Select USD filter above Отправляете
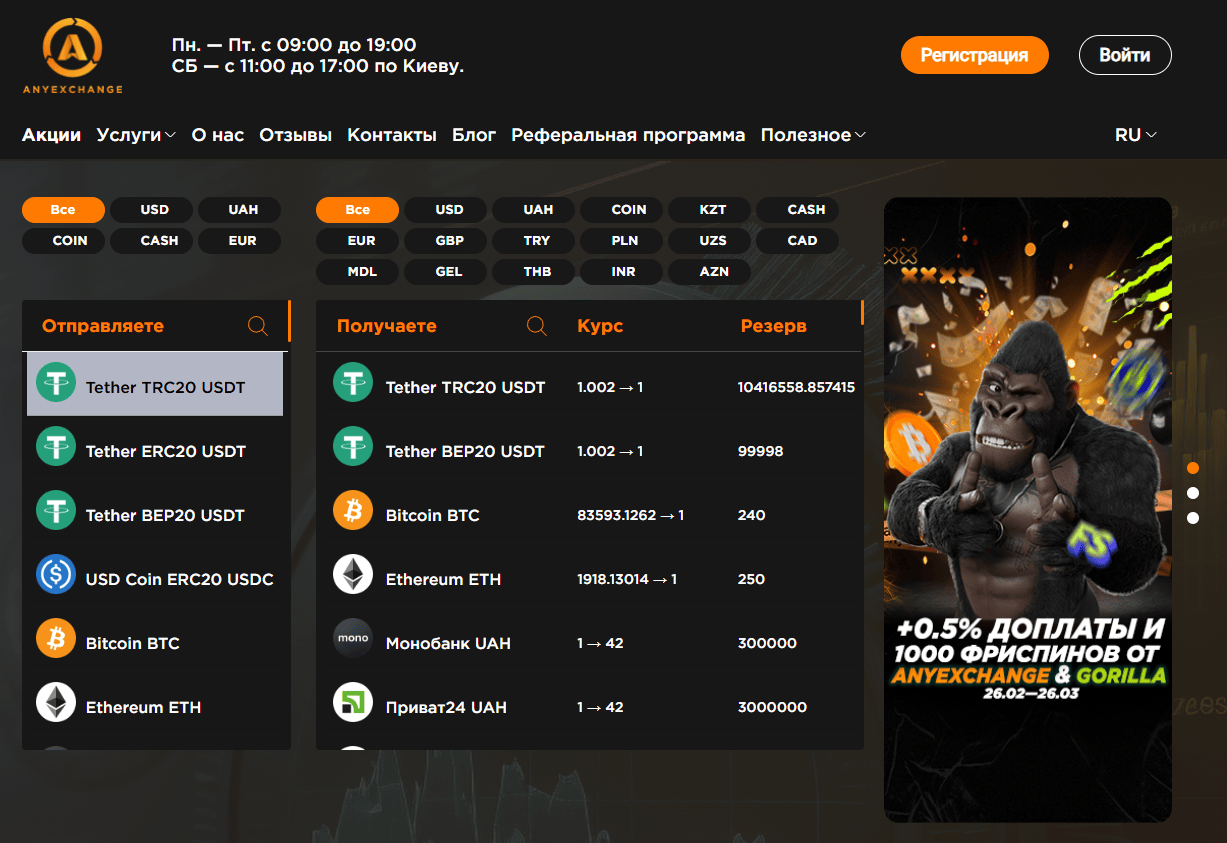This screenshot has height=843, width=1227. (x=154, y=210)
